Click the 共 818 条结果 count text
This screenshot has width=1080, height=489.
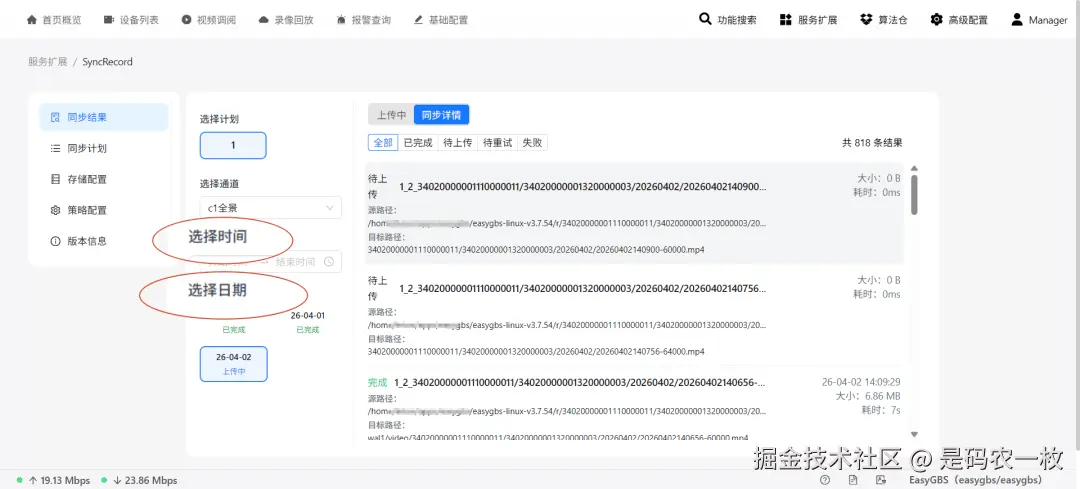[x=872, y=143]
